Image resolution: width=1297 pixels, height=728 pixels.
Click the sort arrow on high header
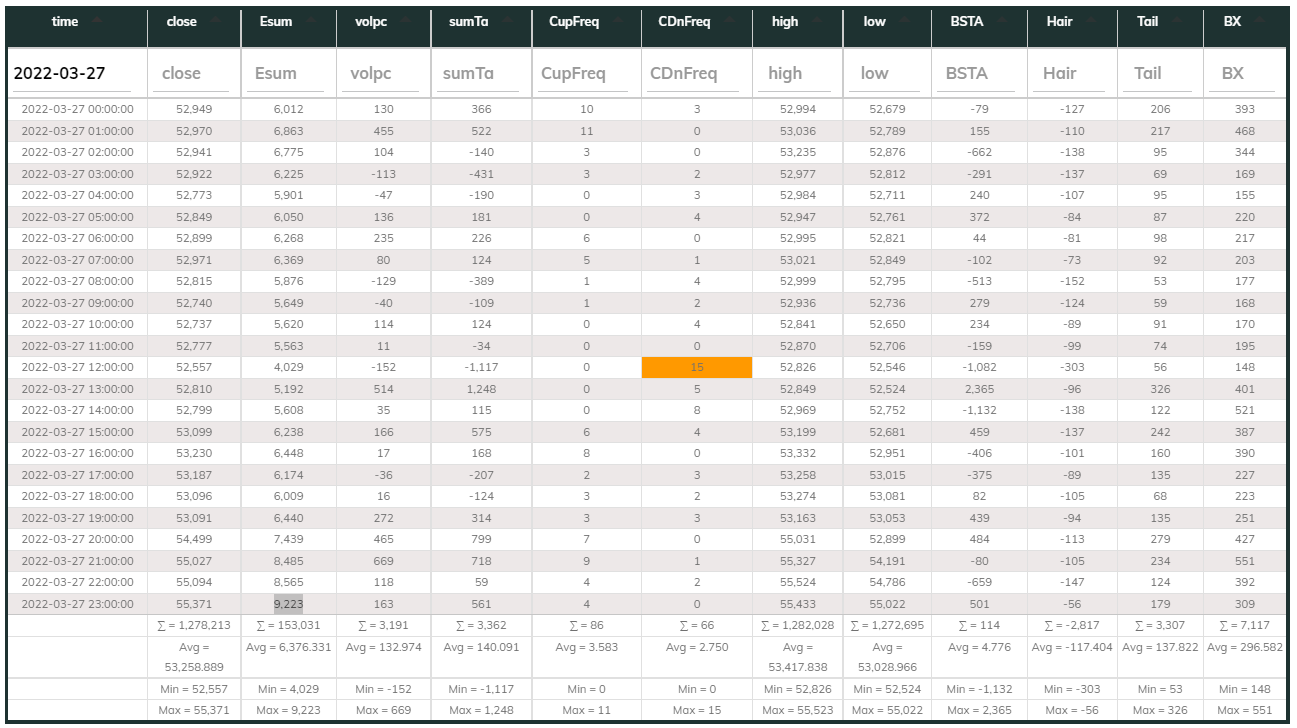(x=818, y=20)
